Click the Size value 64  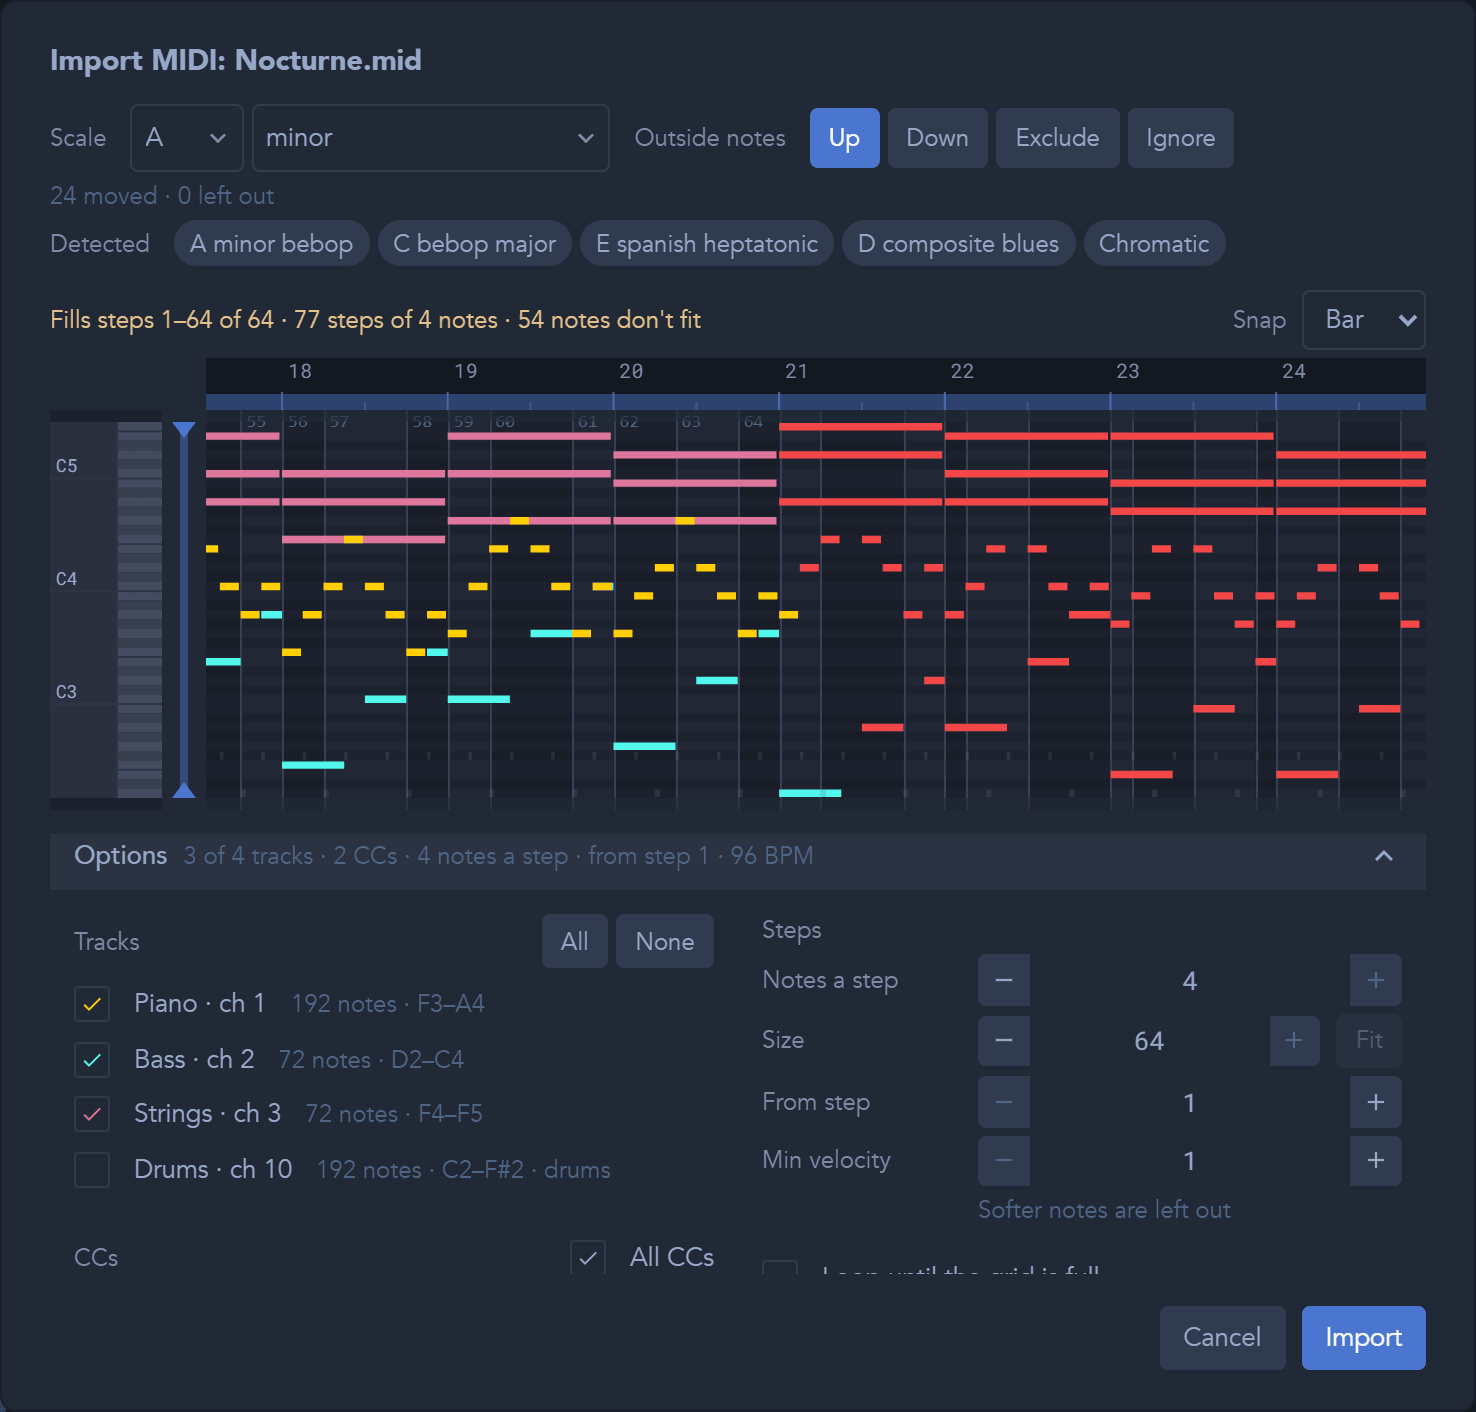point(1149,1042)
